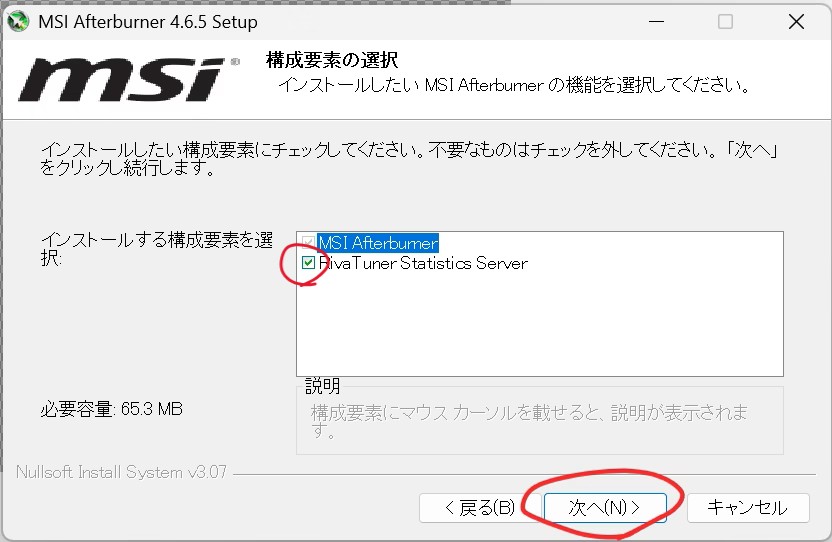Image resolution: width=832 pixels, height=542 pixels.
Task: Go back with the 戻る(B) button
Action: click(x=479, y=507)
